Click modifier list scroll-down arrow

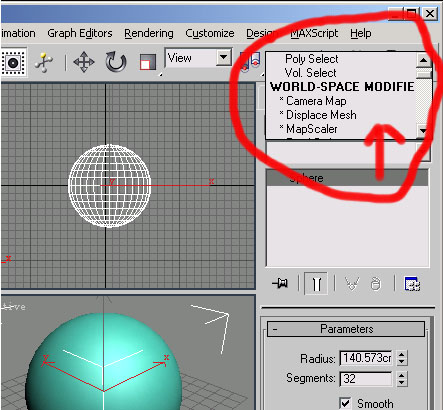[423, 131]
